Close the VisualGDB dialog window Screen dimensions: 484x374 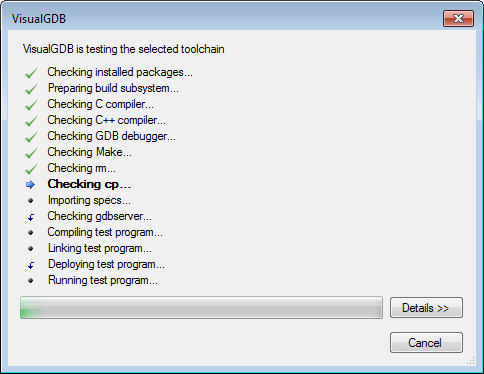coord(458,18)
